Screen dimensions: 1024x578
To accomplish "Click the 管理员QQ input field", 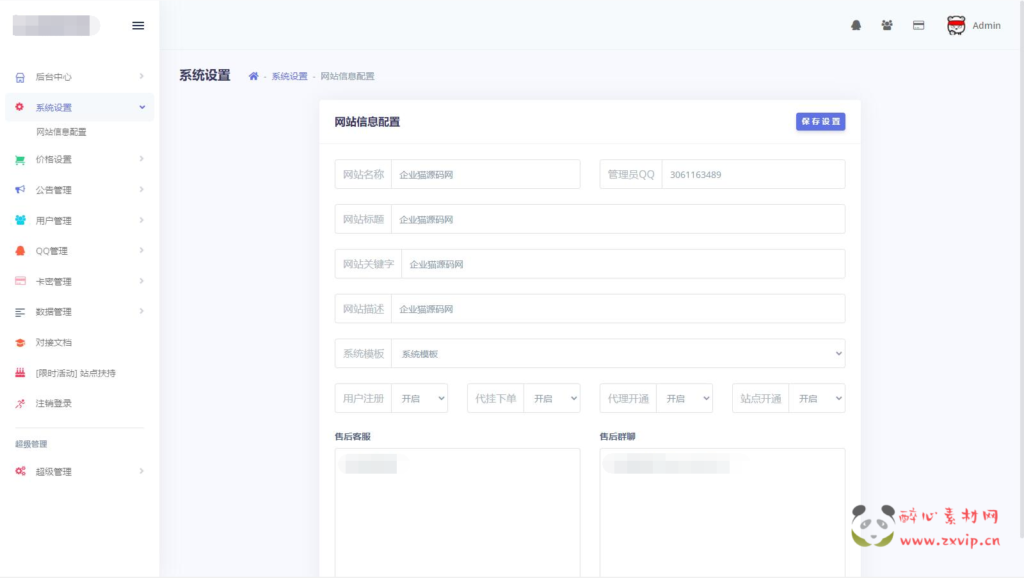I will 752,174.
